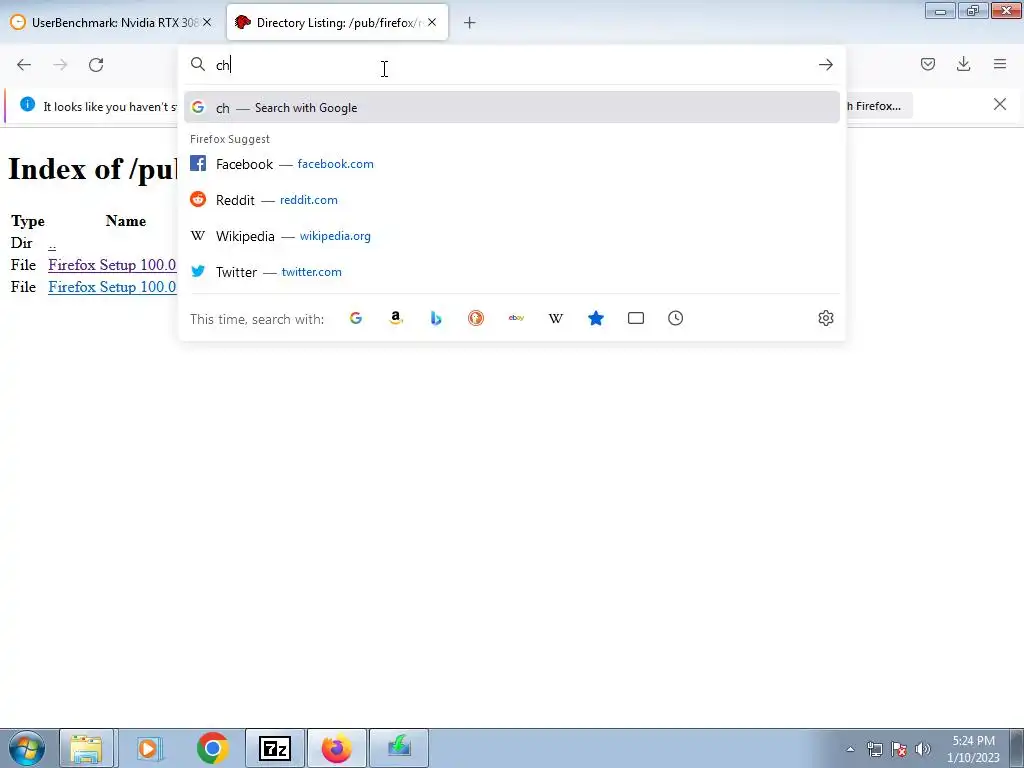
Task: Show hidden tray icons arrow
Action: (x=850, y=749)
